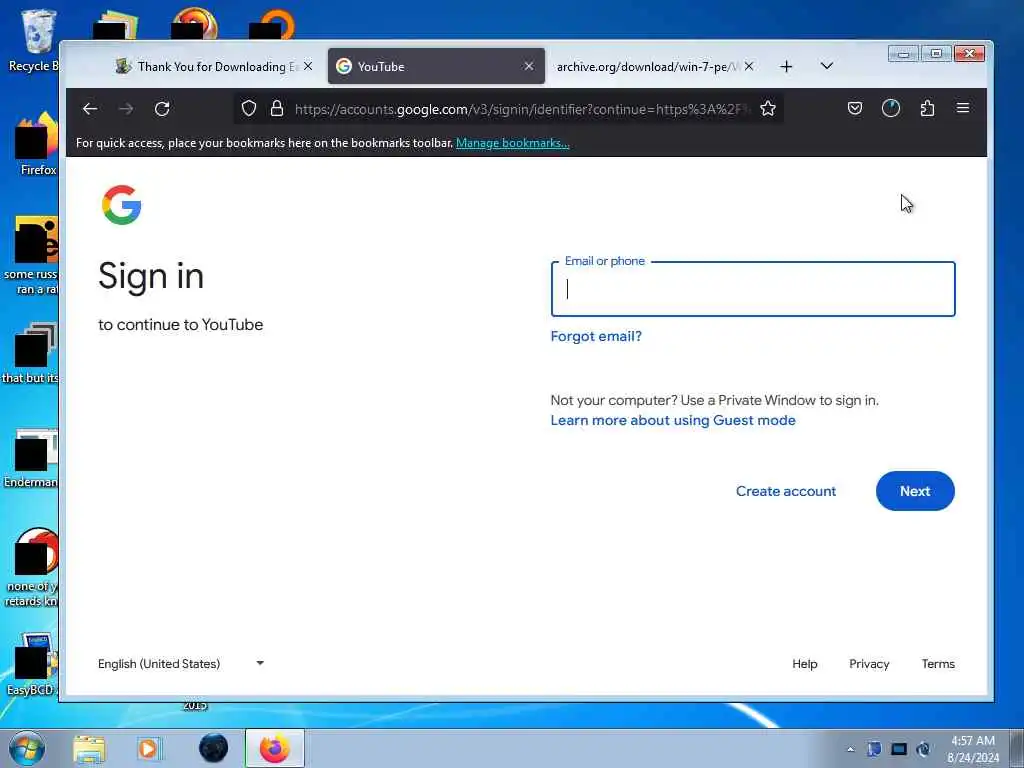The height and width of the screenshot is (768, 1024).
Task: Click the volume tray icon
Action: pyautogui.click(x=923, y=749)
